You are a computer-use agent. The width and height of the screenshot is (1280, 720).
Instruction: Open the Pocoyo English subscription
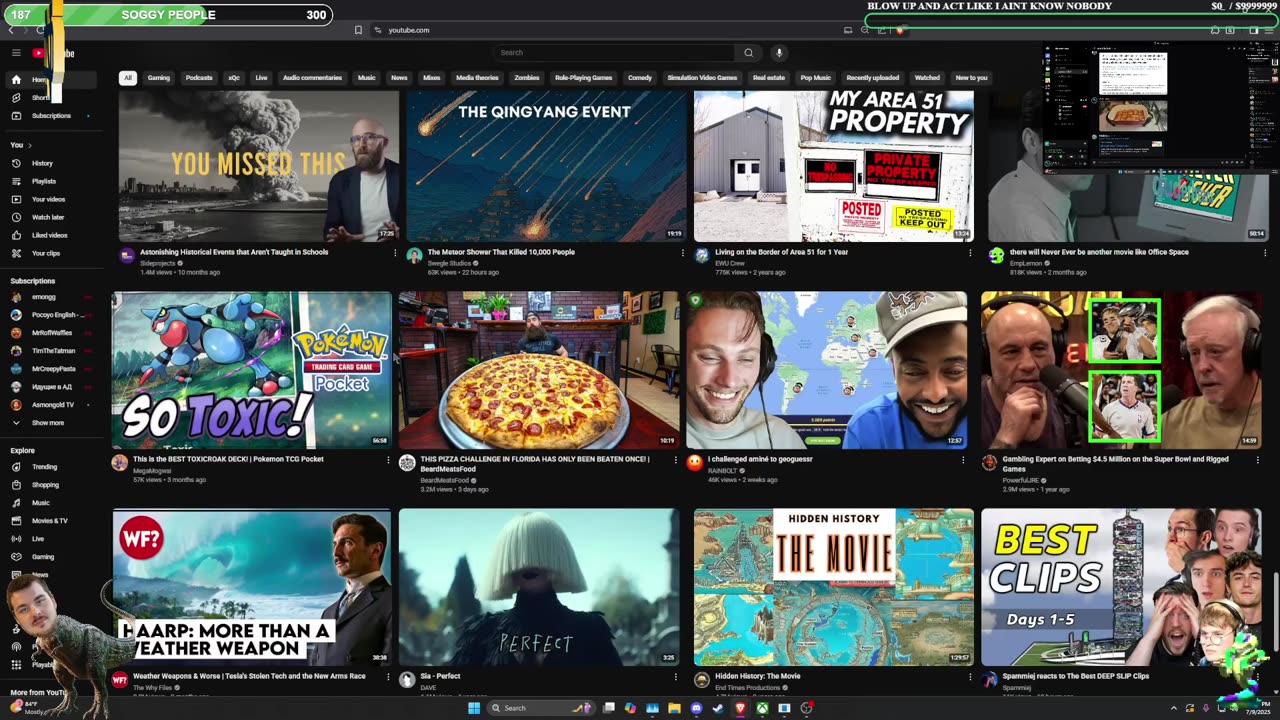click(55, 315)
